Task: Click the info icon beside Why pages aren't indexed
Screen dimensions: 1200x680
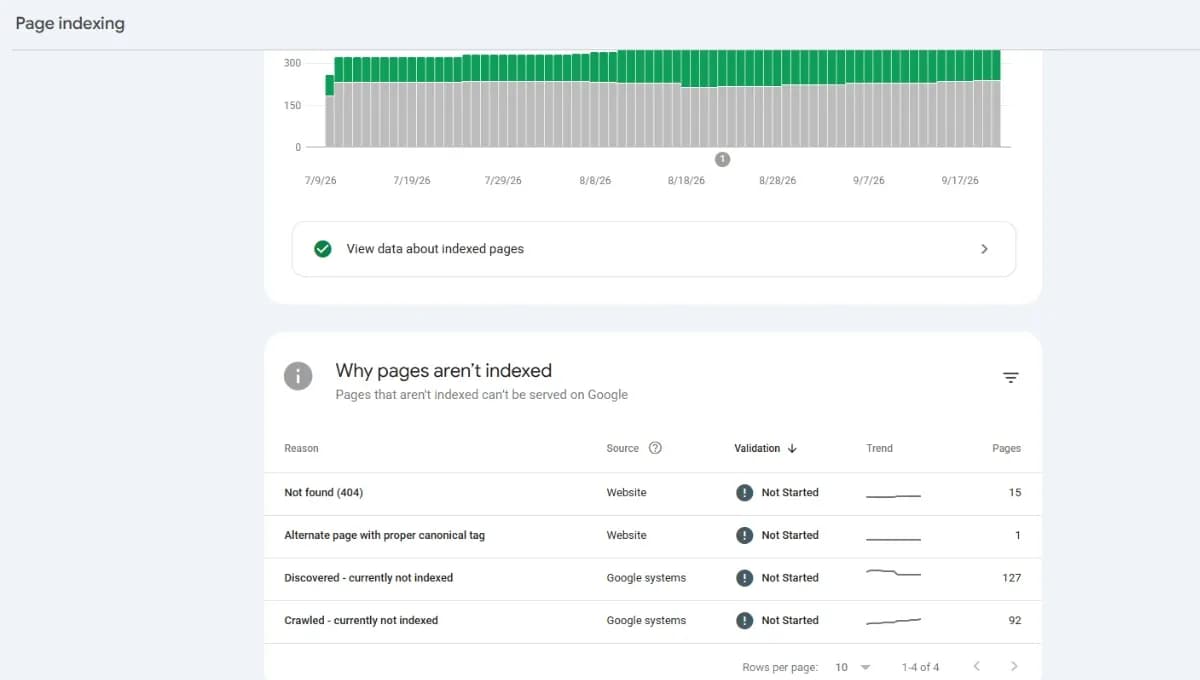Action: [x=298, y=376]
